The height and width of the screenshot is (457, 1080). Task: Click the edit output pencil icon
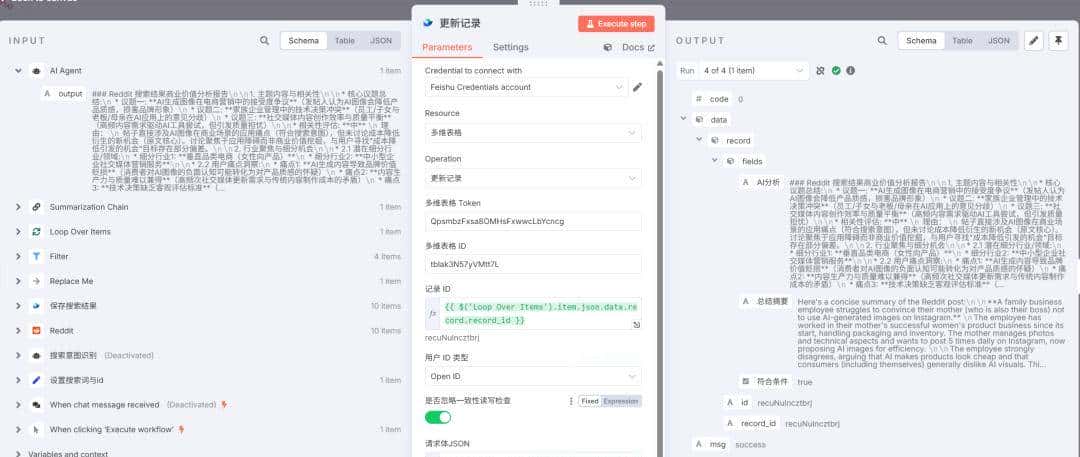[1034, 41]
